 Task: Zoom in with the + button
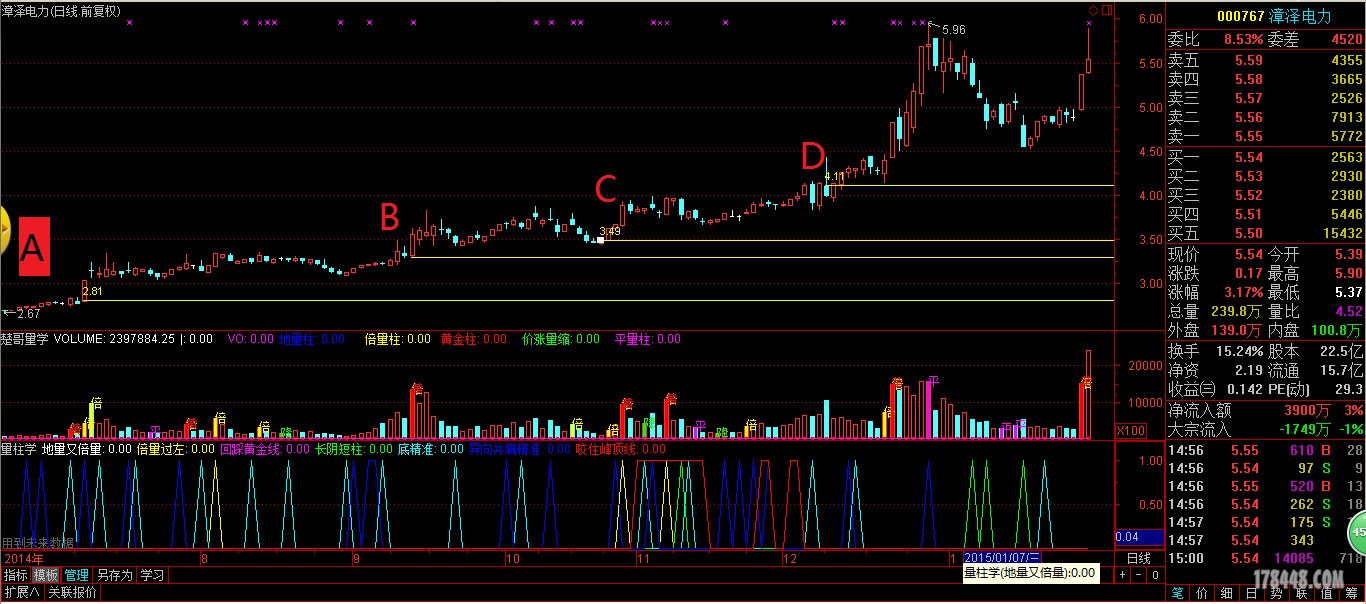coord(1124,575)
